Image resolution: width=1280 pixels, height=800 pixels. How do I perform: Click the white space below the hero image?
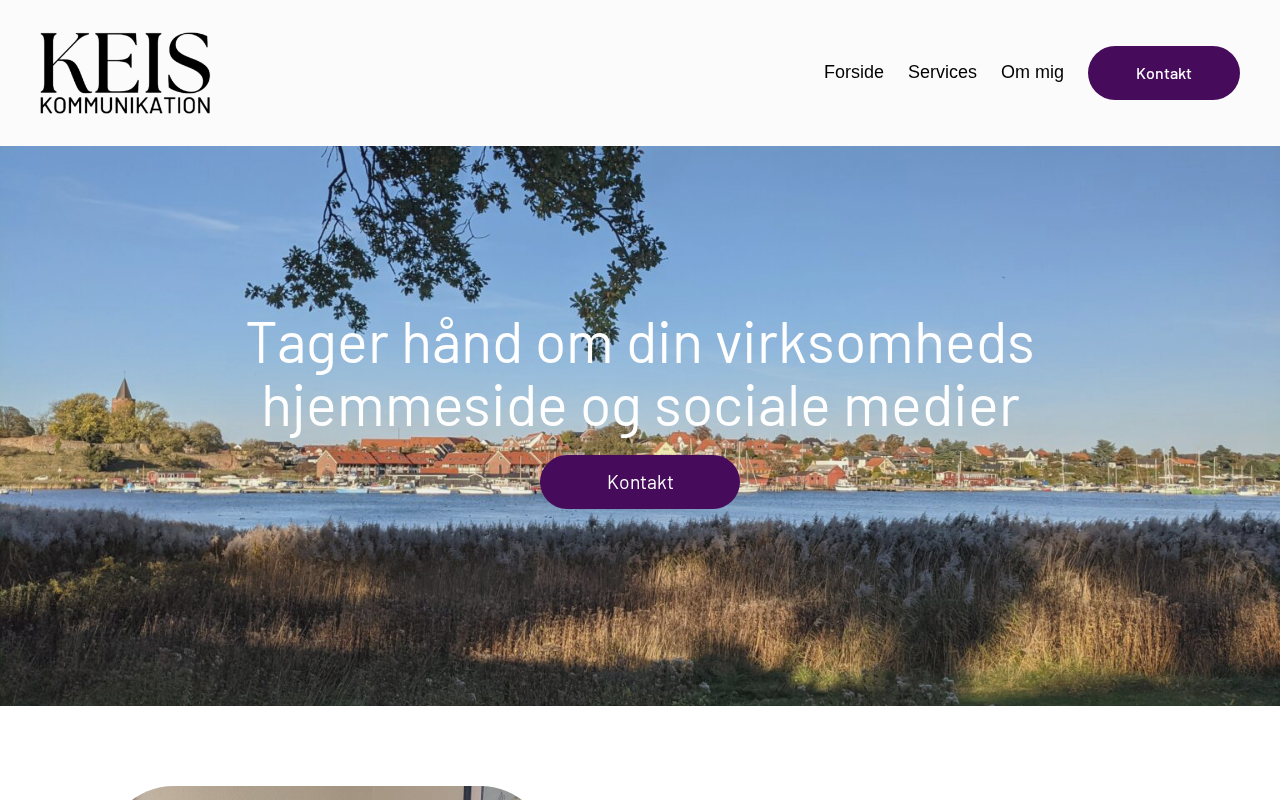[x=900, y=750]
